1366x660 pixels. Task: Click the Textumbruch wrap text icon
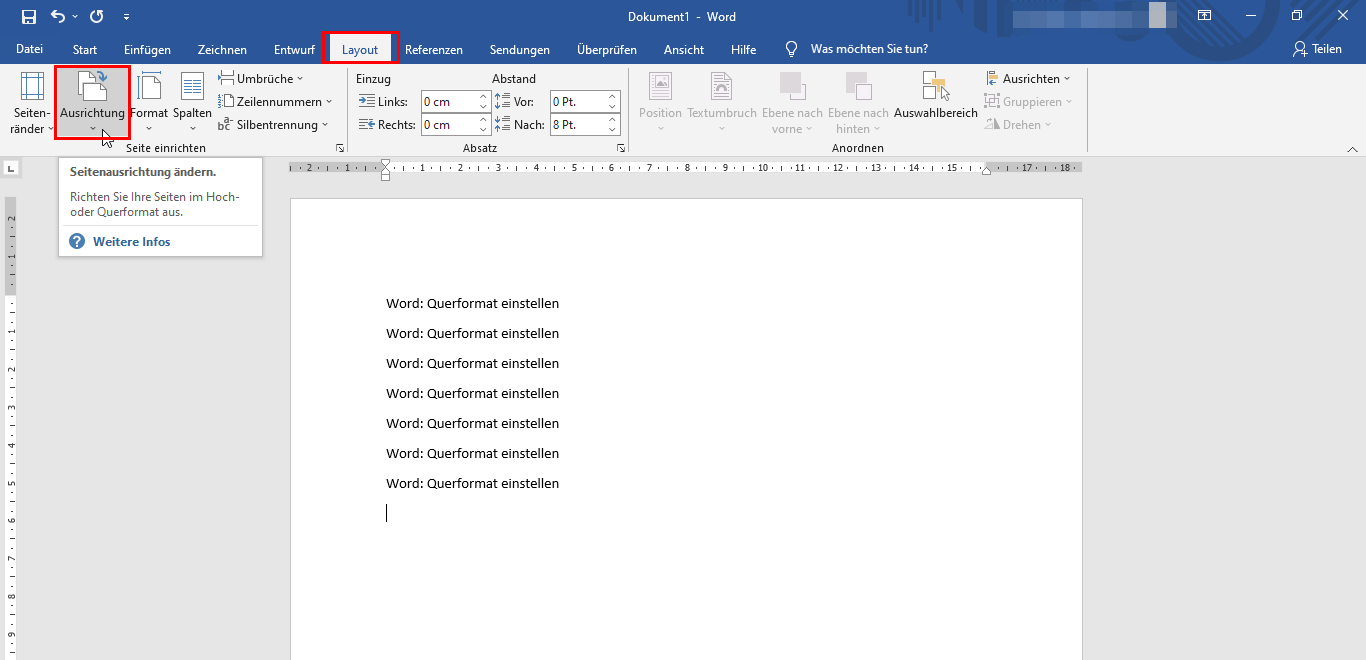point(722,87)
